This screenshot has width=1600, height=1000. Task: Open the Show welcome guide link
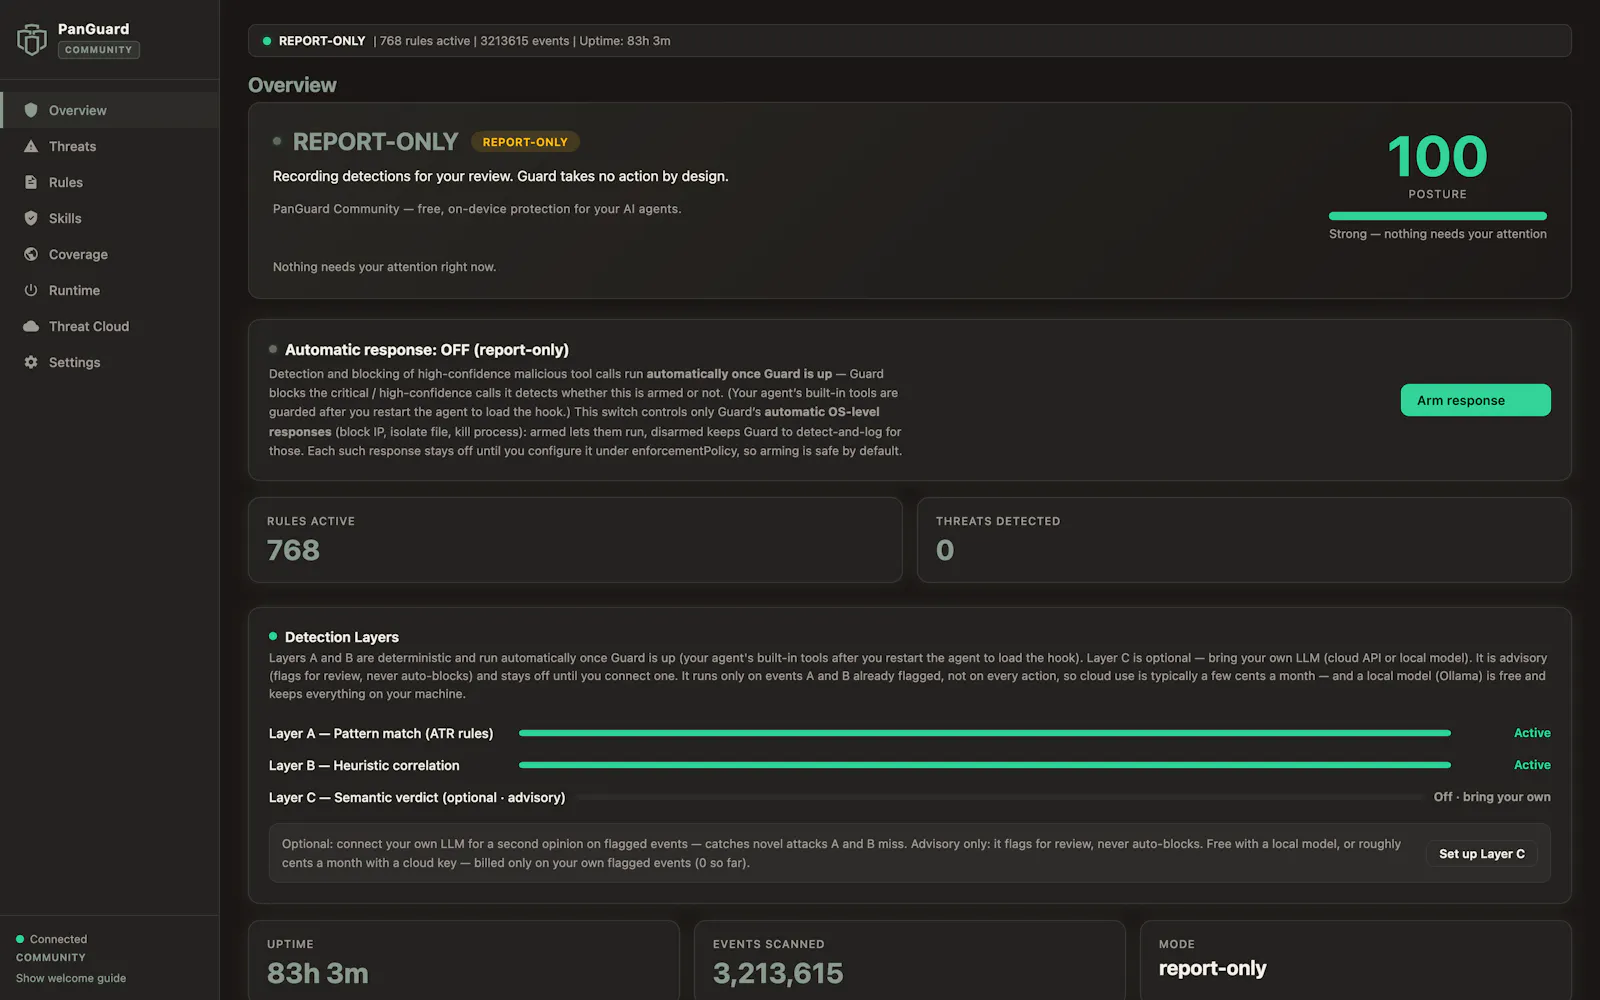[x=71, y=978]
